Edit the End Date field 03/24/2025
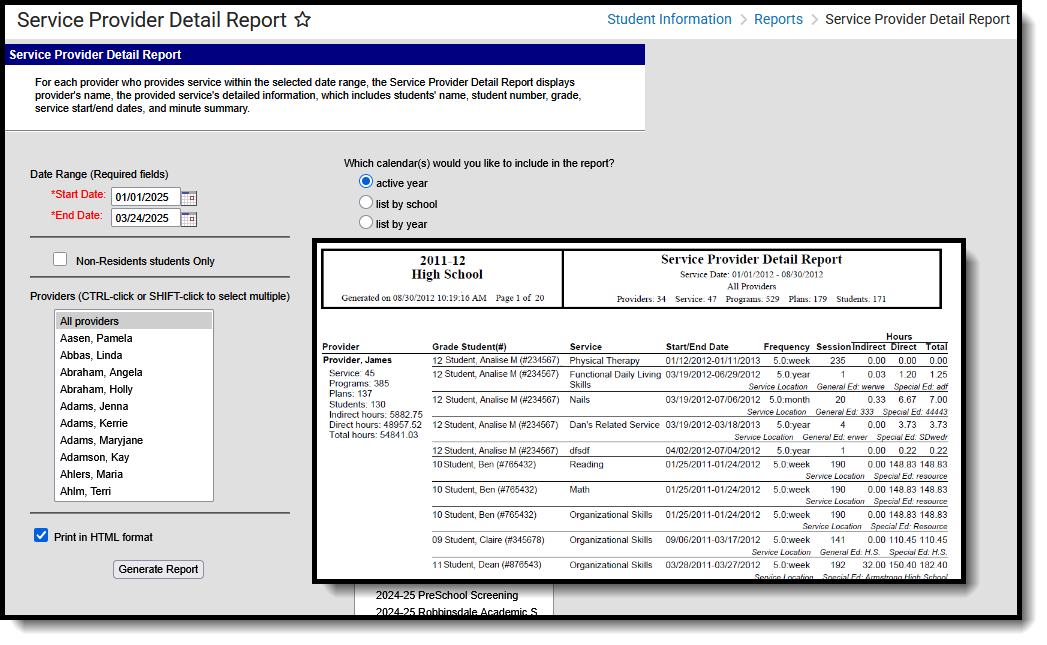The height and width of the screenshot is (645, 1047). [x=146, y=218]
